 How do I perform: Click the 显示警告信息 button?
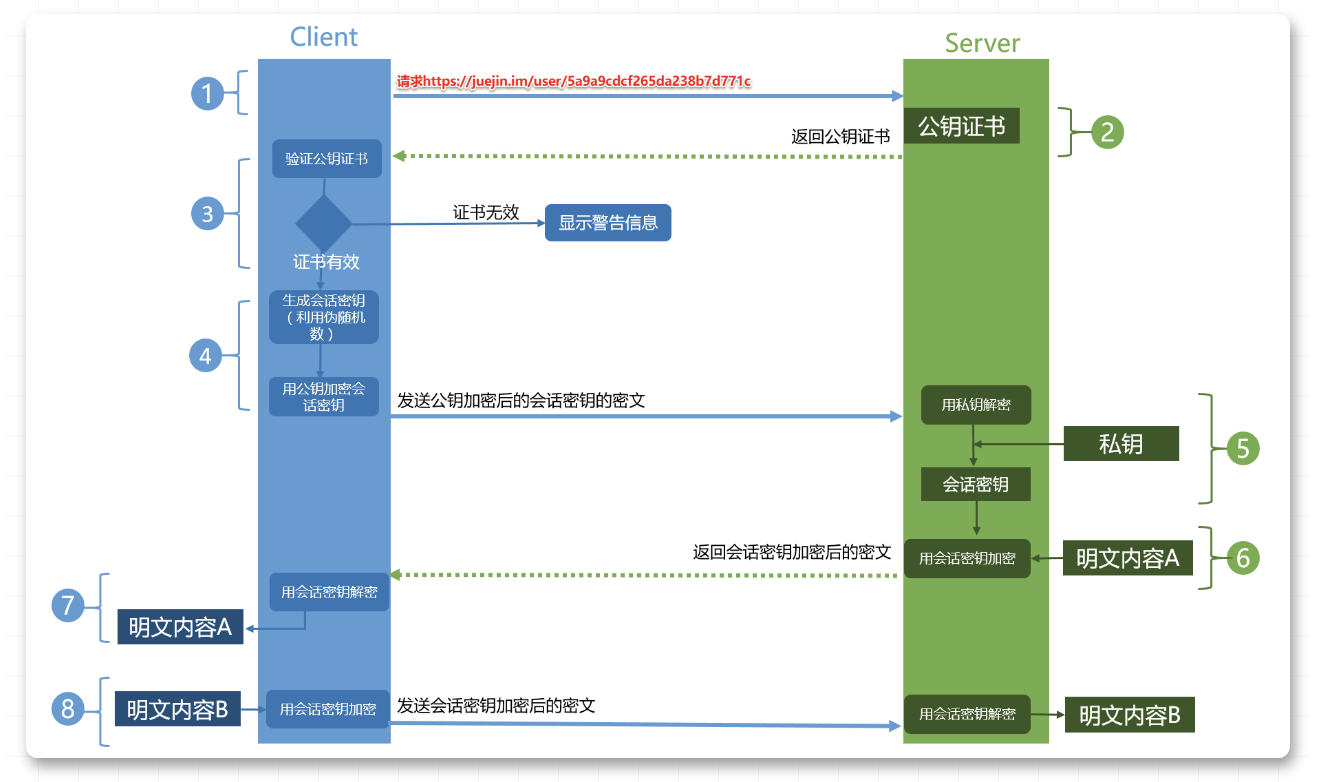pyautogui.click(x=607, y=222)
